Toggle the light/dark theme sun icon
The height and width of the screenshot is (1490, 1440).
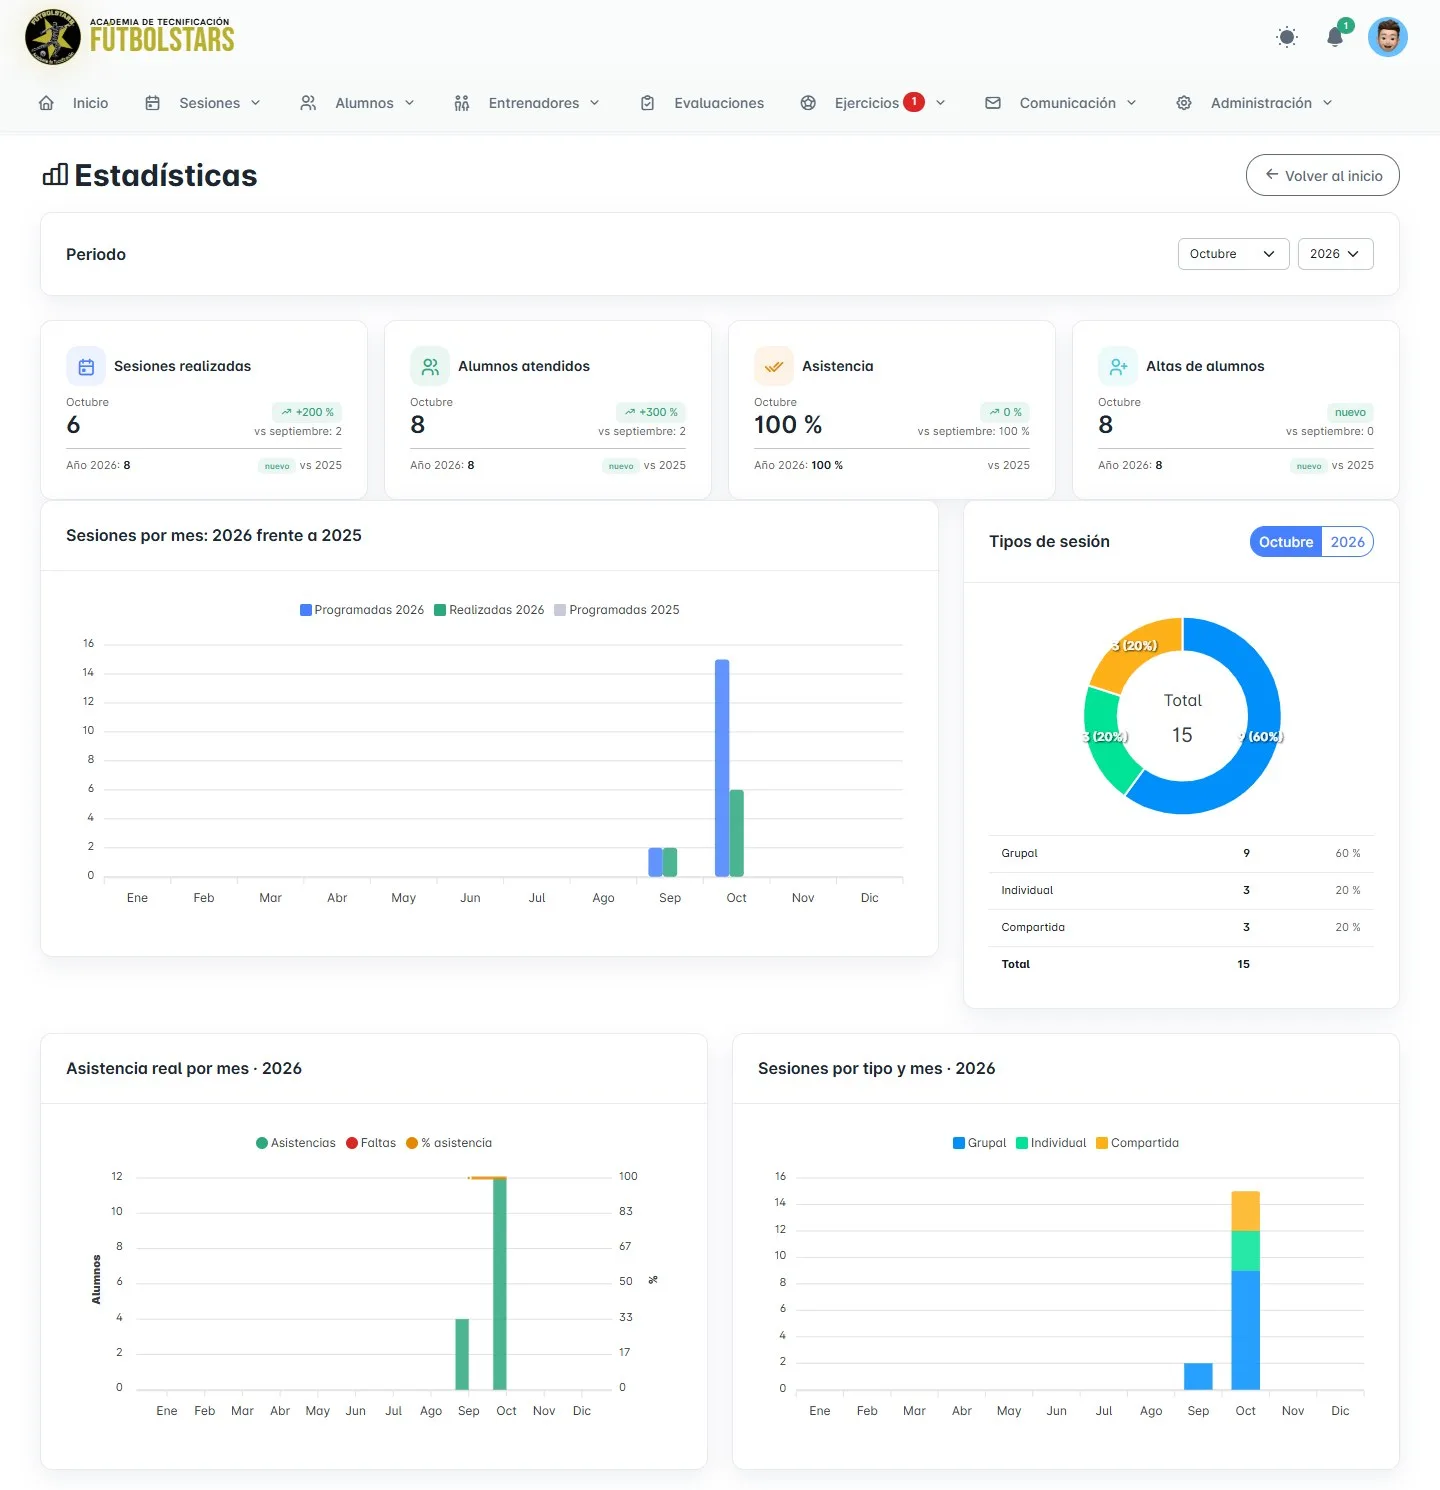tap(1287, 37)
